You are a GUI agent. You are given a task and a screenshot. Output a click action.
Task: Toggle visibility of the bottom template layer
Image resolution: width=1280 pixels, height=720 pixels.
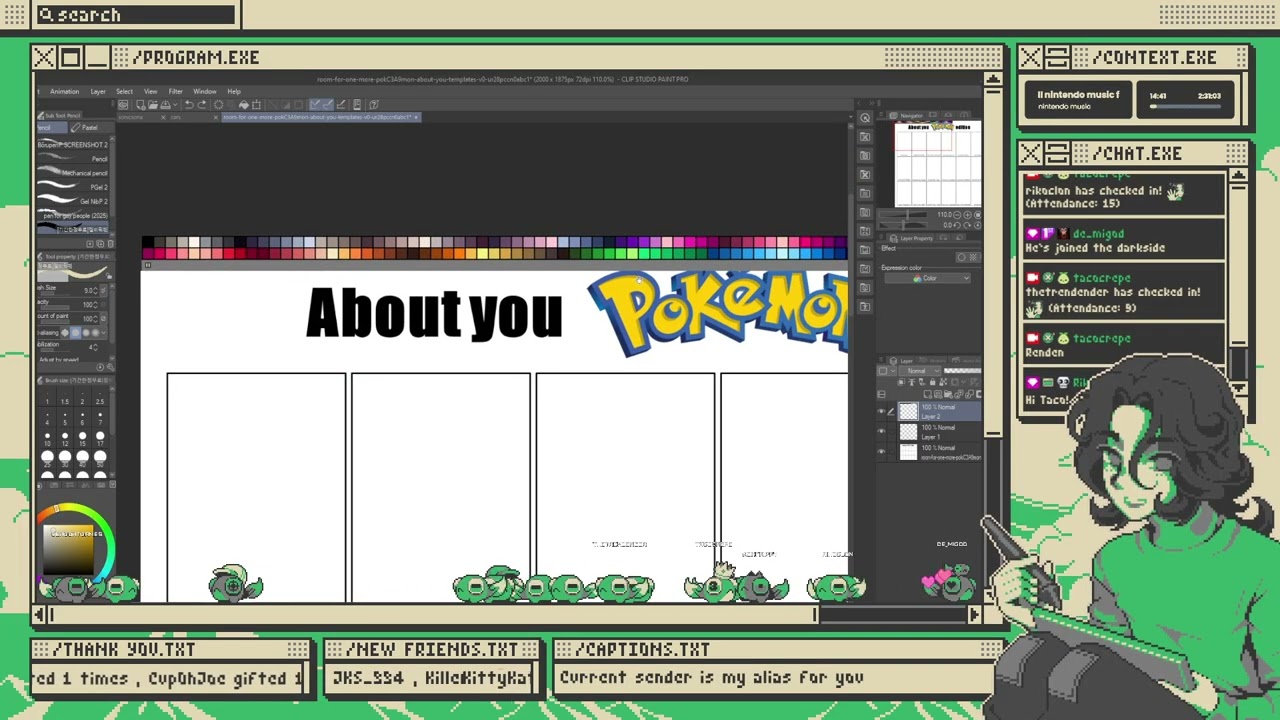tap(881, 451)
